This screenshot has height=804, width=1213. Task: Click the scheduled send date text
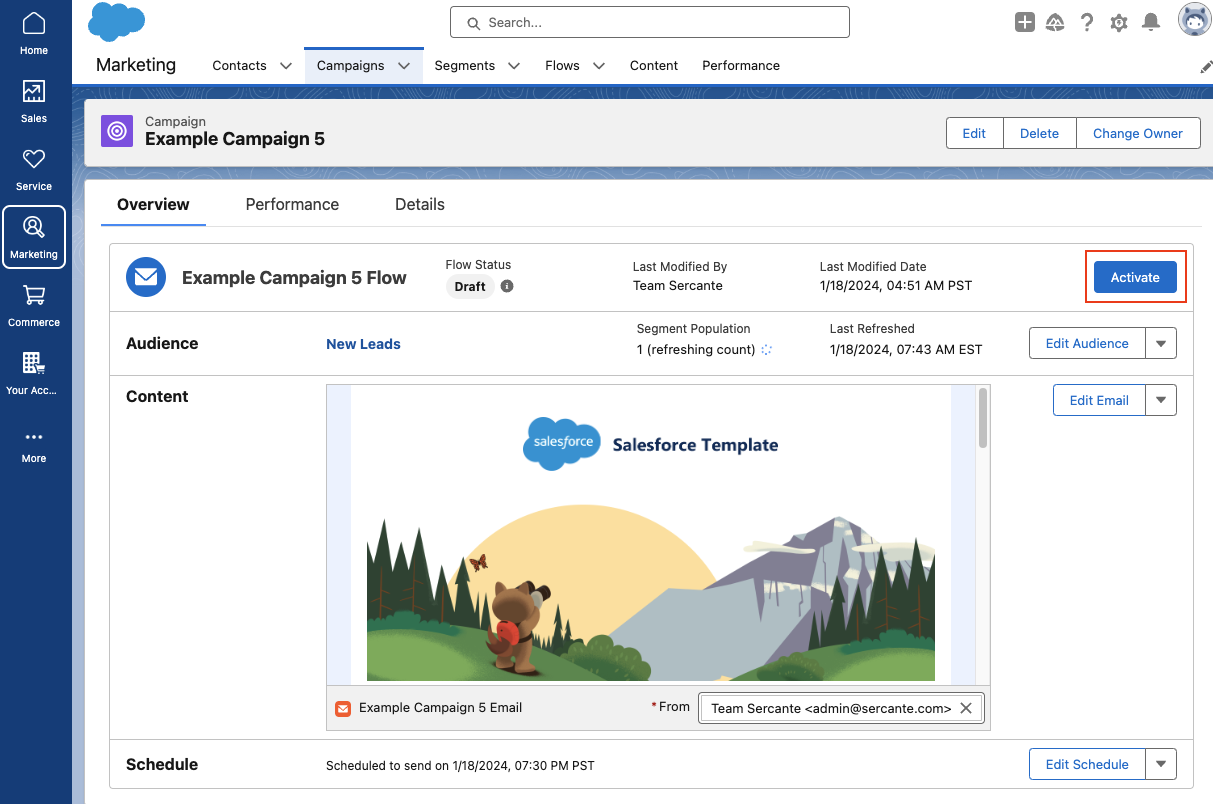[x=460, y=766]
